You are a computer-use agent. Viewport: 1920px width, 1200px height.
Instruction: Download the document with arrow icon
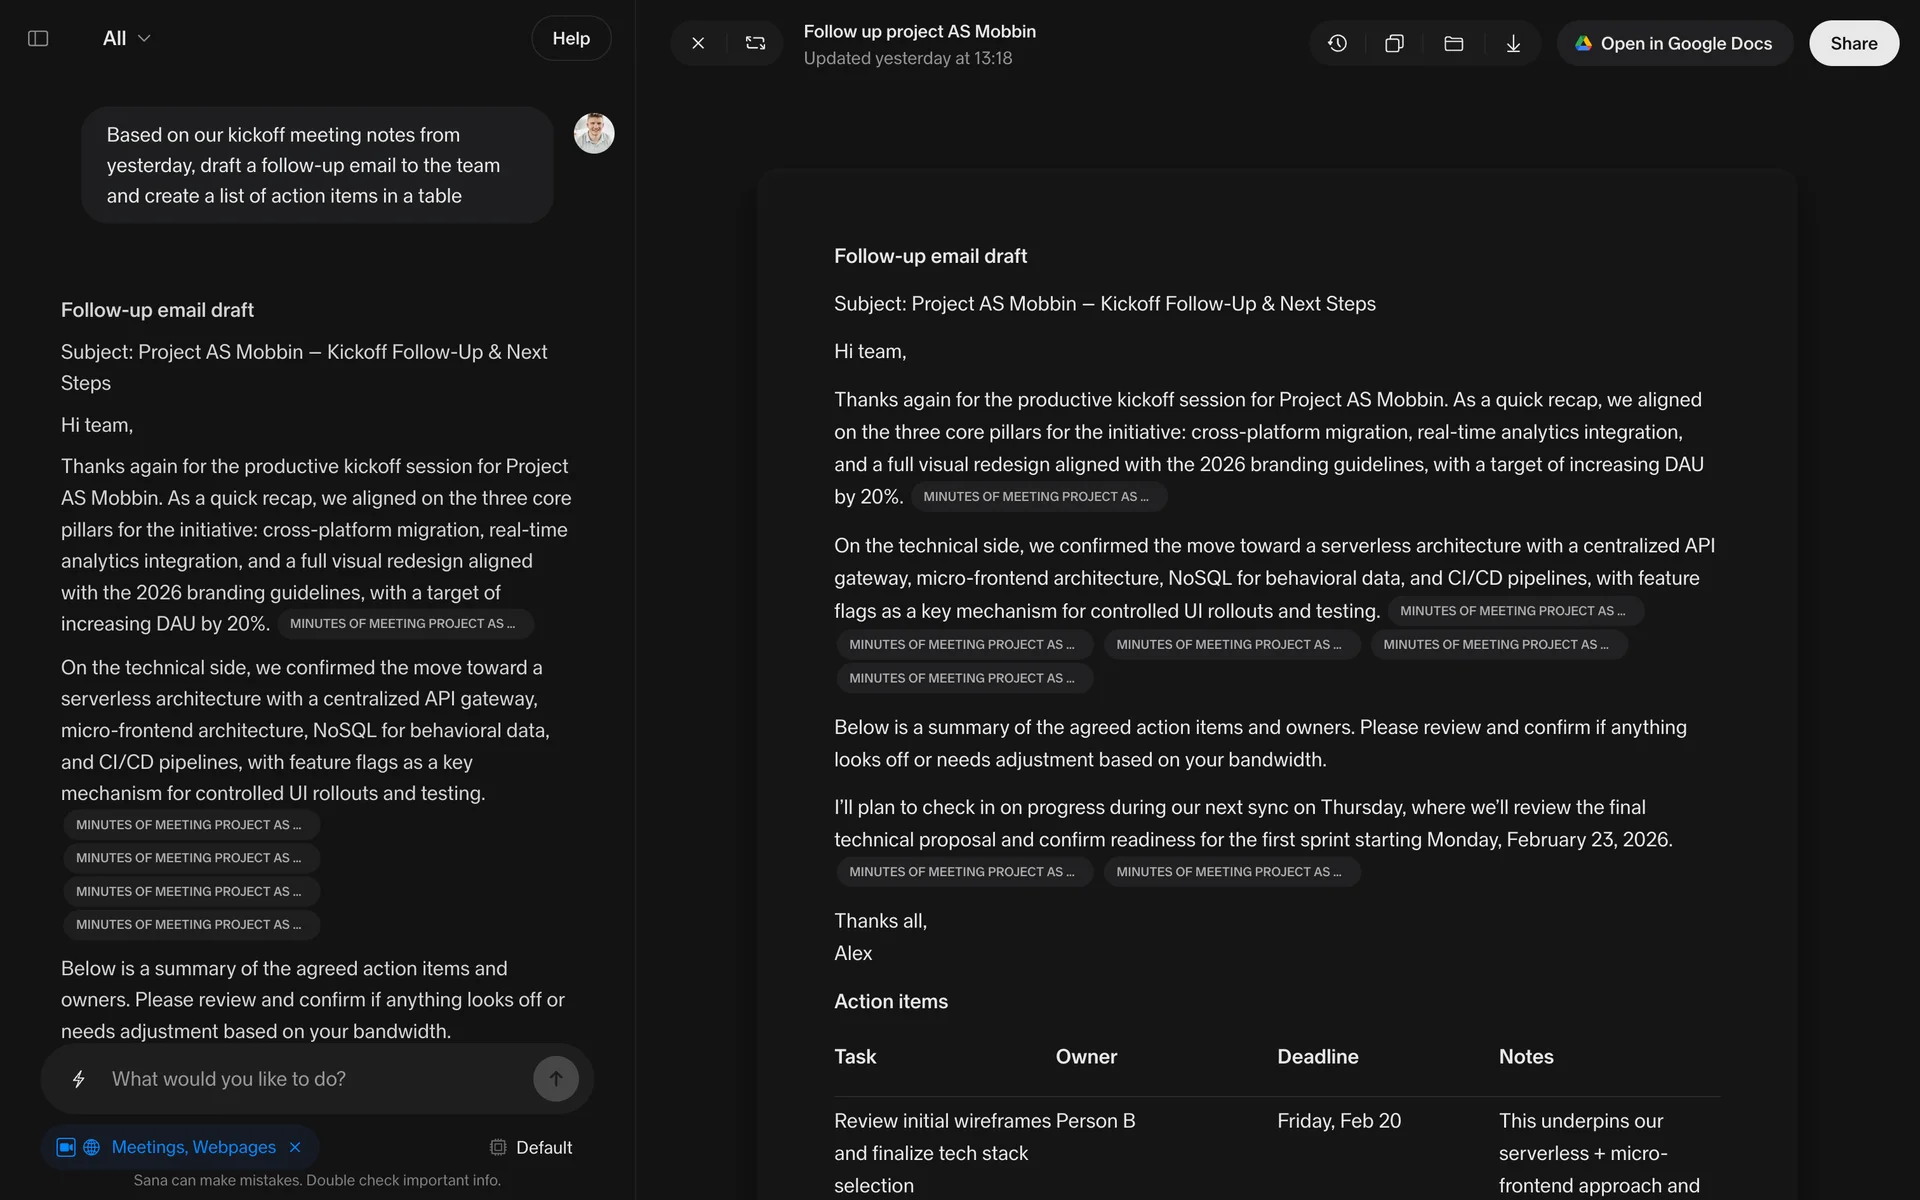point(1513,44)
